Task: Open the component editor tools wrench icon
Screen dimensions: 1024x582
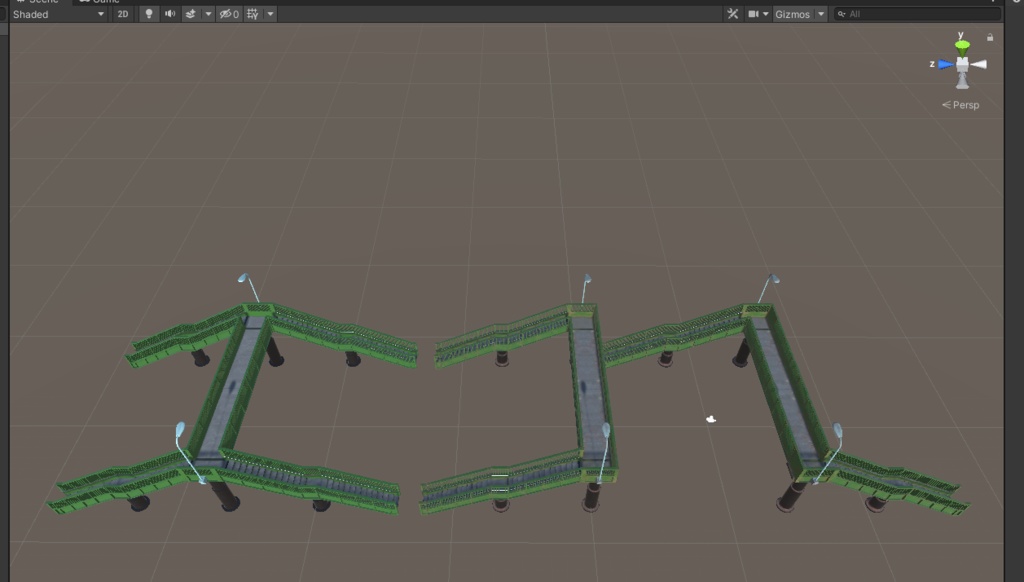Action: click(x=733, y=14)
